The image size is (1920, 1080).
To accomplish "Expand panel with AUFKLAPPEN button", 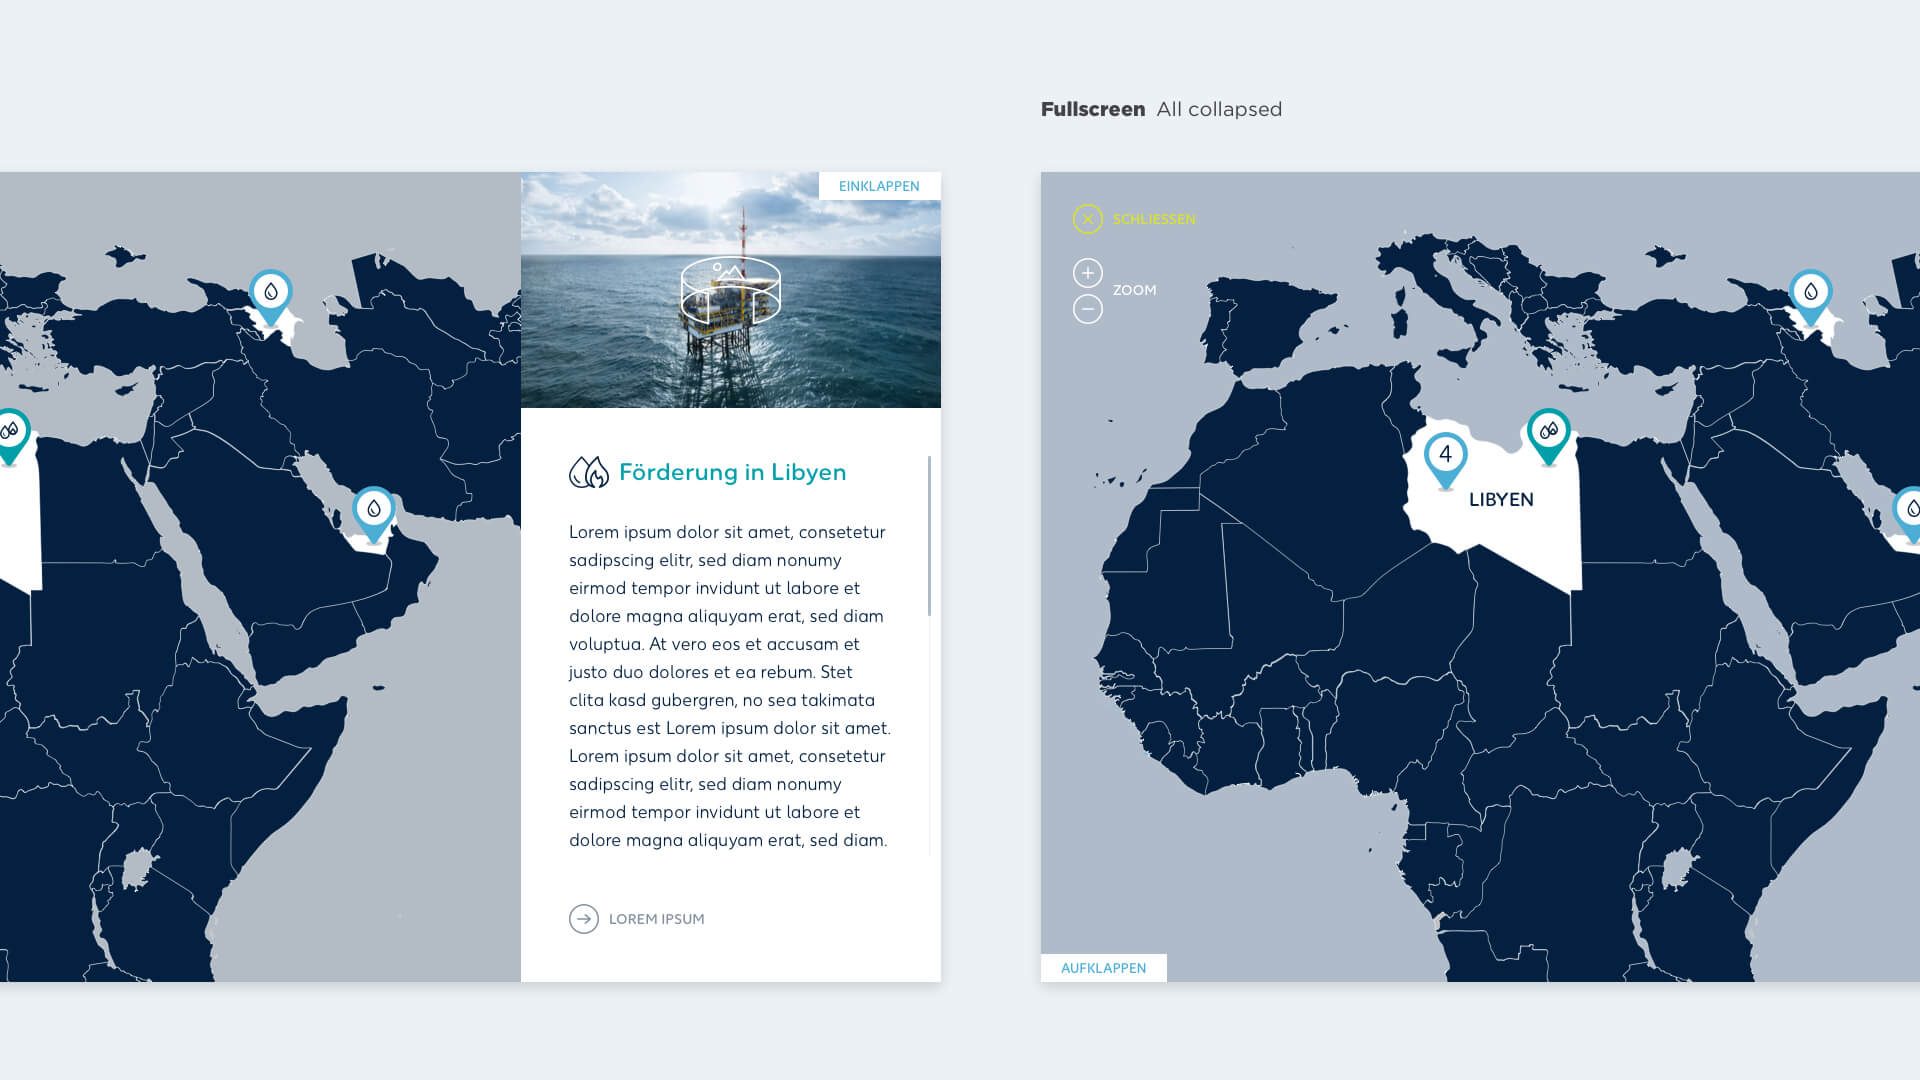I will coord(1104,968).
